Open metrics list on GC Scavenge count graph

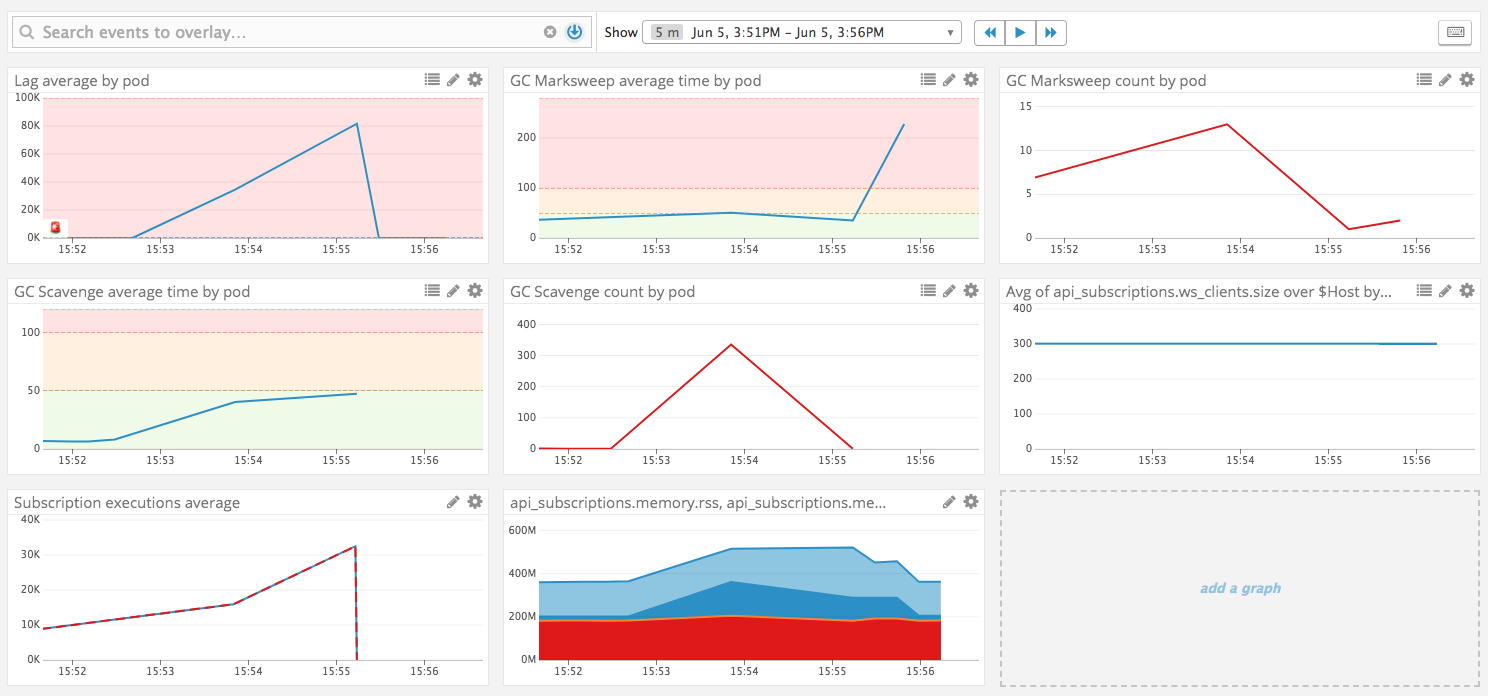tap(928, 290)
